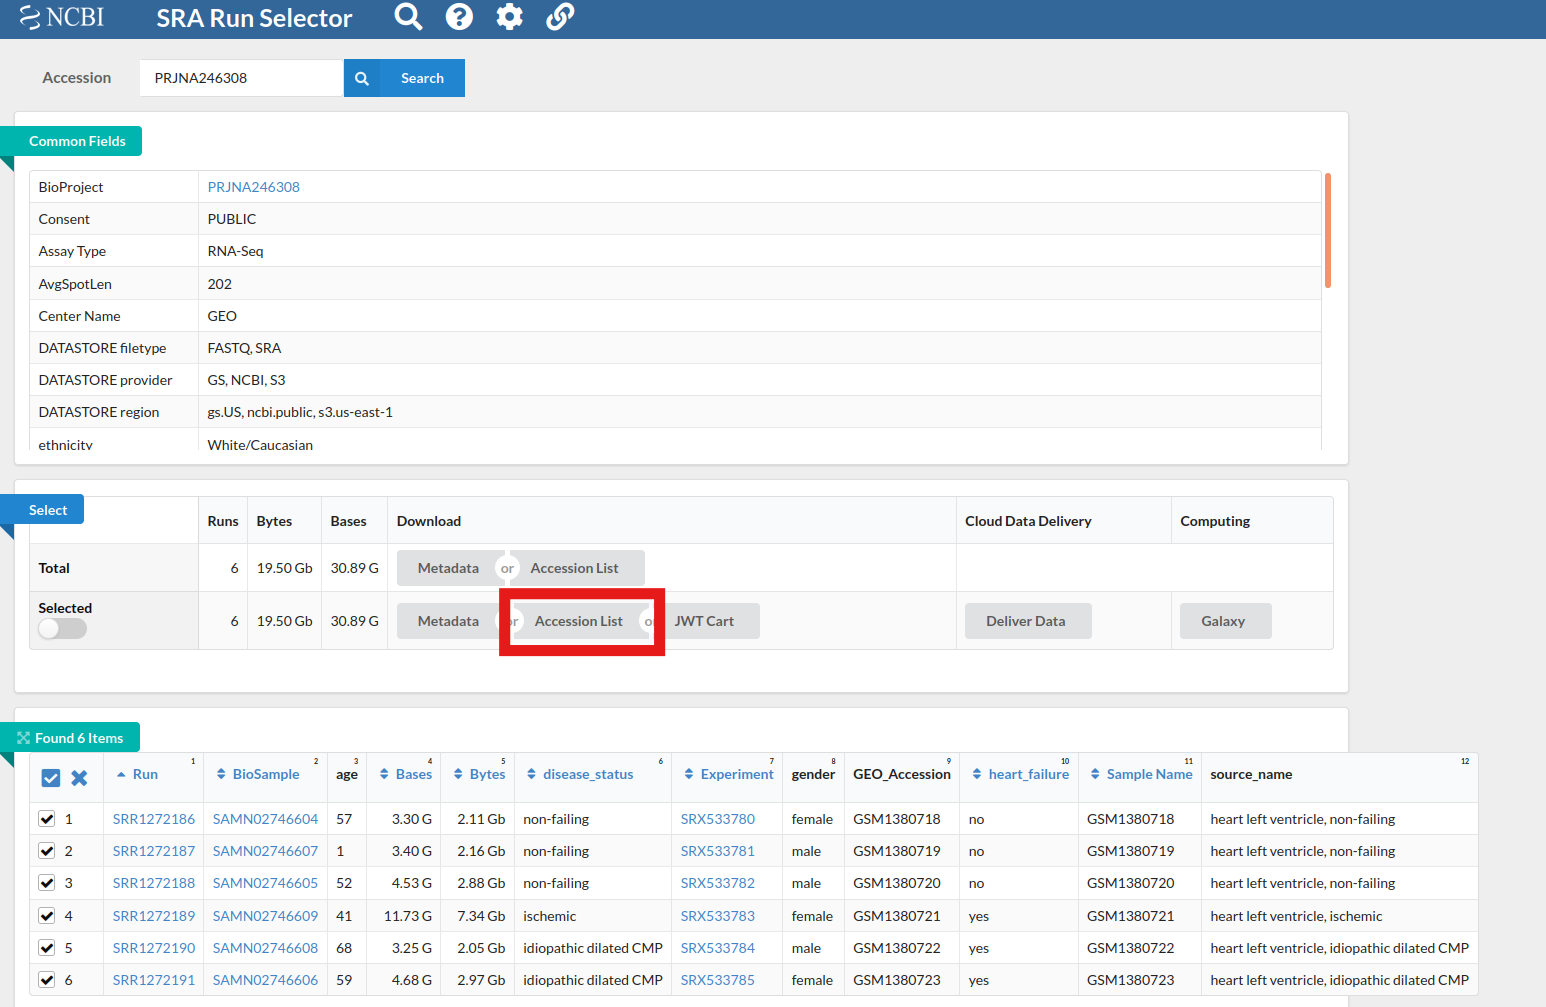Uncheck row 5 SRR1272190 checkbox
Viewport: 1546px width, 1007px height.
click(x=46, y=948)
